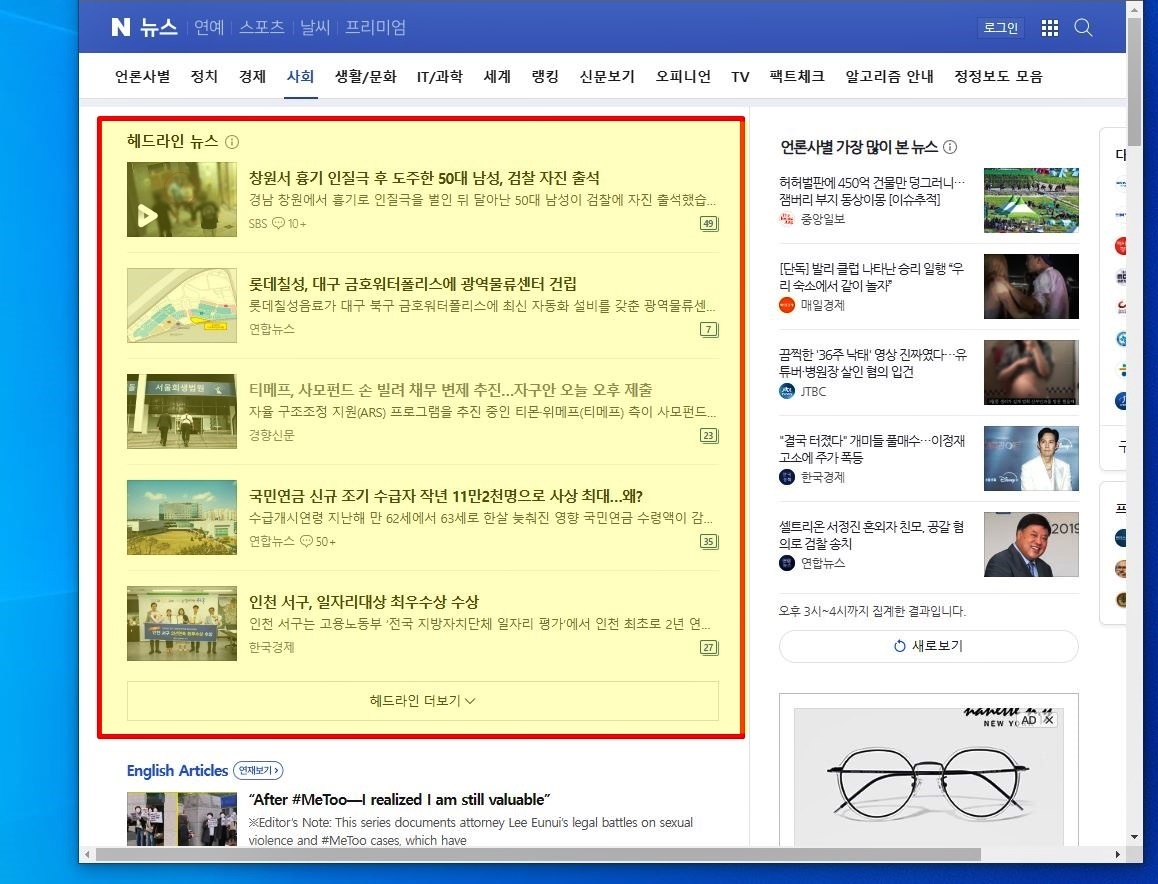This screenshot has height=884, width=1158.
Task: Open 정정보도 모음 tab
Action: coord(998,77)
